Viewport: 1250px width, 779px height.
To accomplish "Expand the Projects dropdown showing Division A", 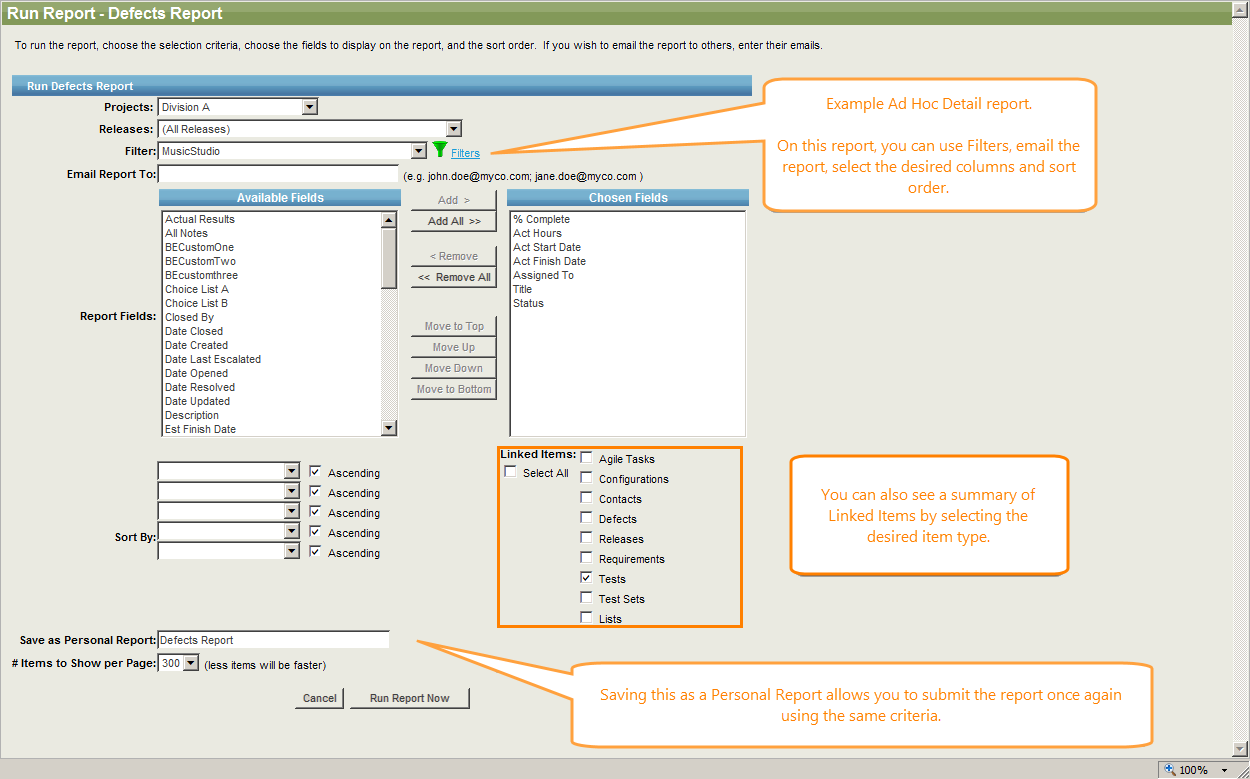I will [x=309, y=107].
